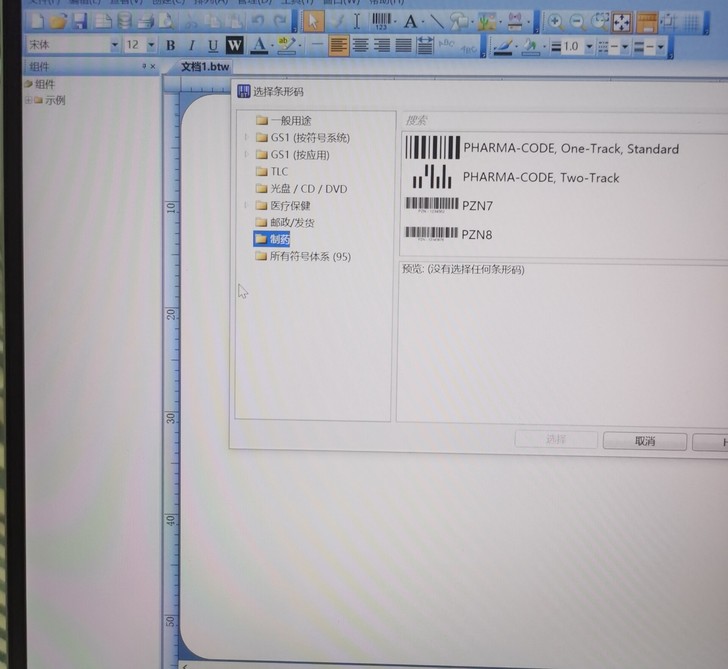Viewport: 728px width, 669px height.
Task: Click the font color "A" icon
Action: pos(259,45)
